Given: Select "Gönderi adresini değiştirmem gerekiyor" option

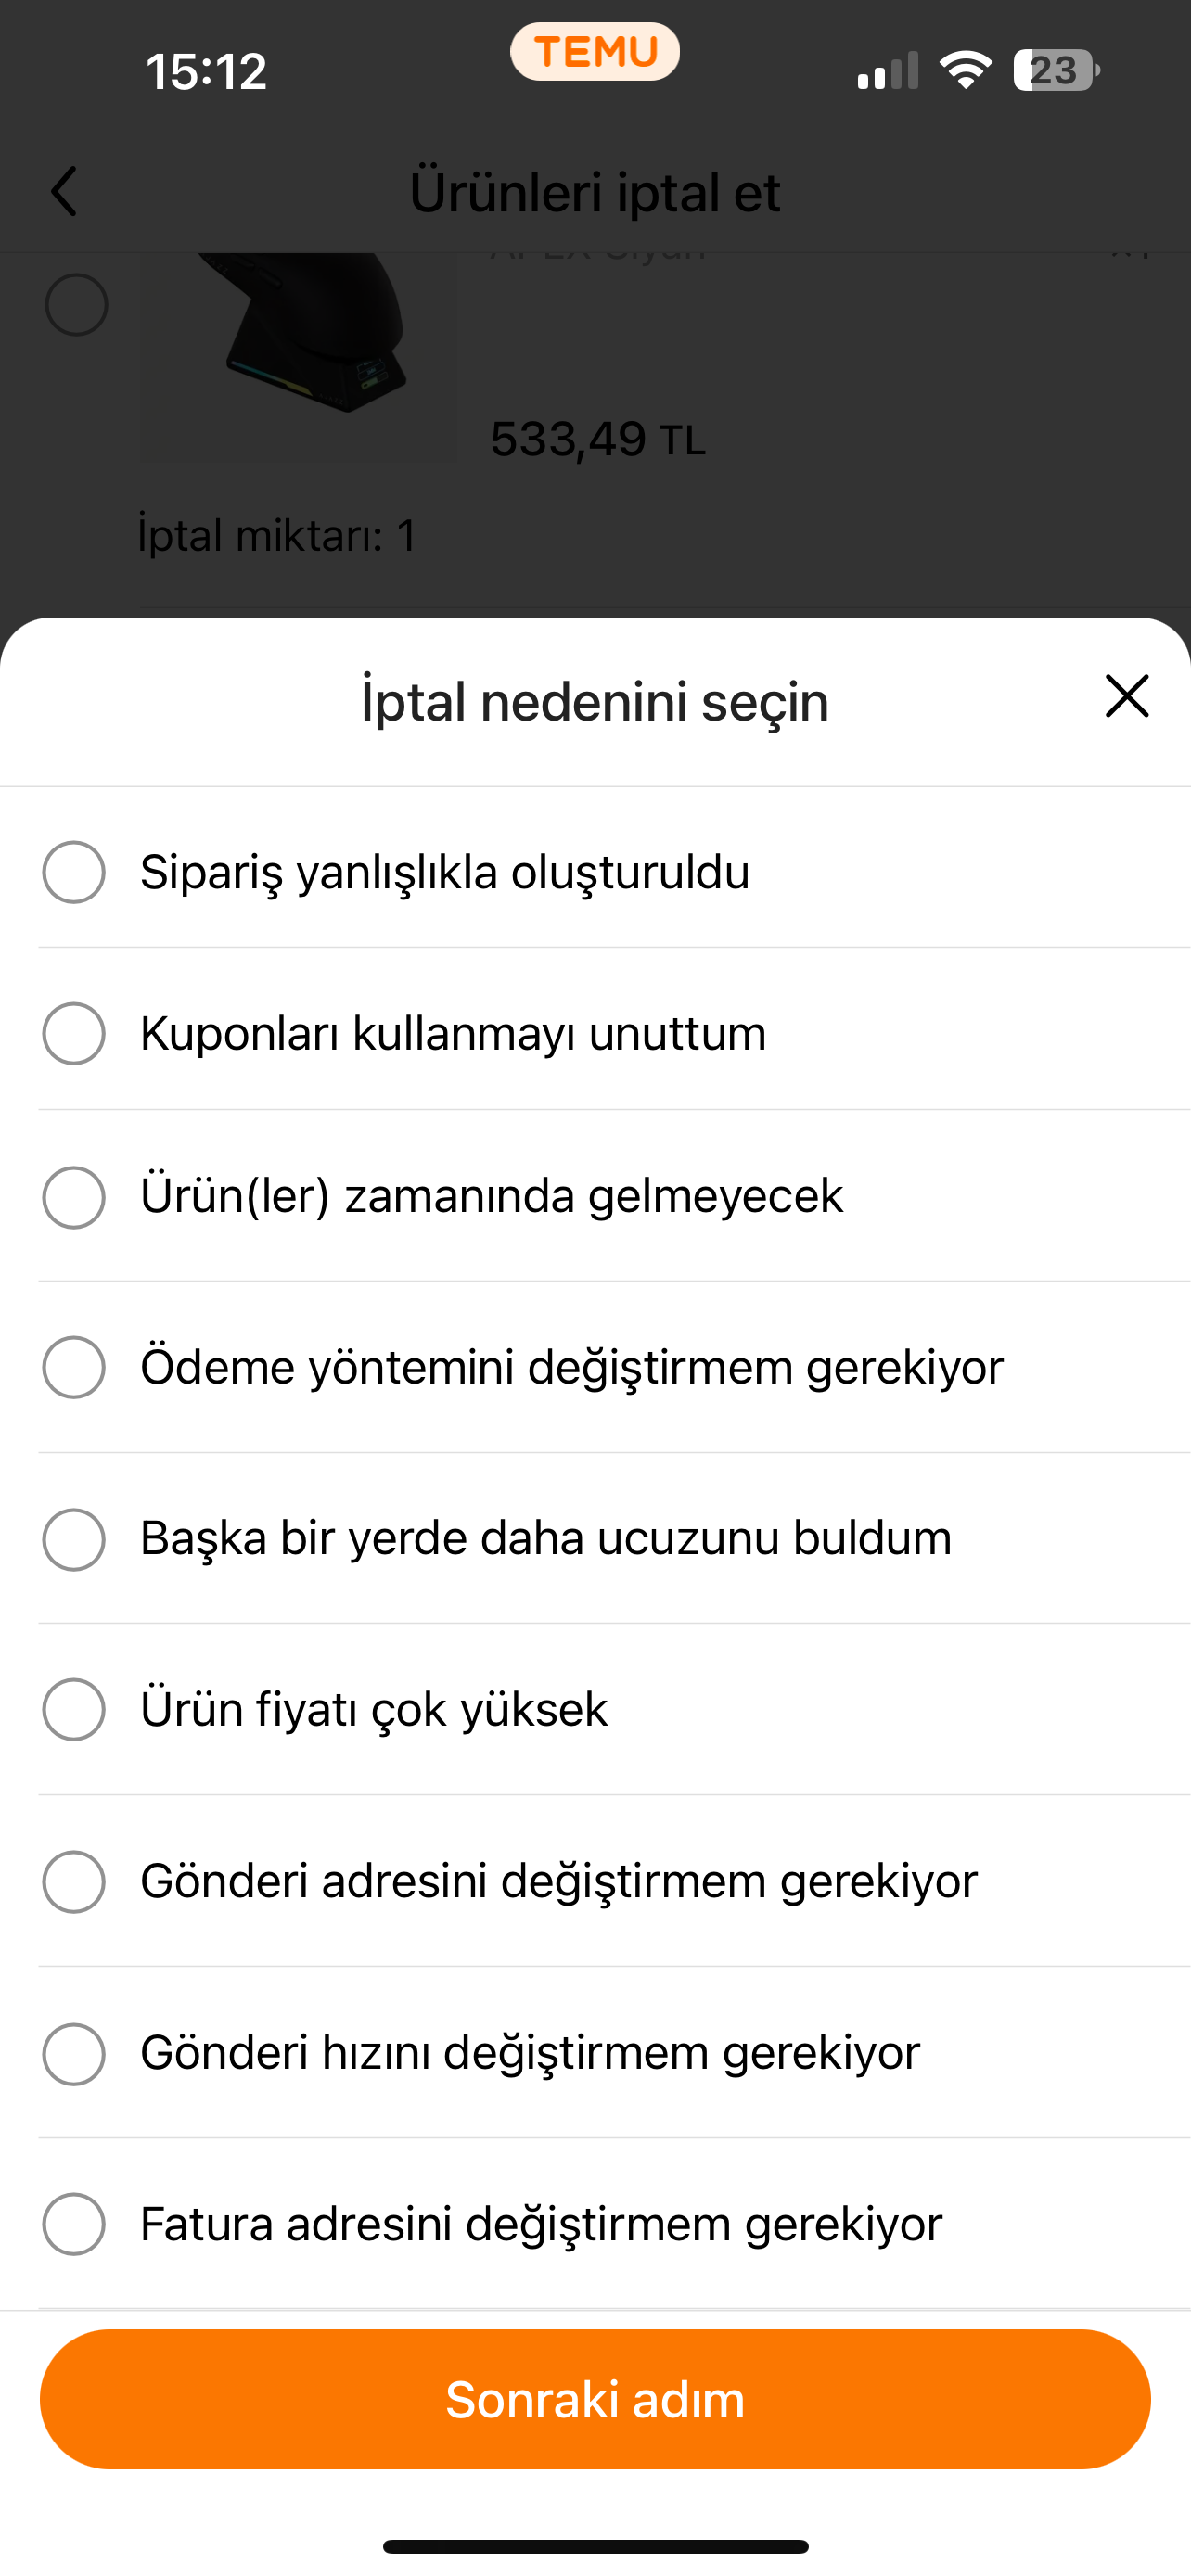Looking at the screenshot, I should [x=74, y=1881].
